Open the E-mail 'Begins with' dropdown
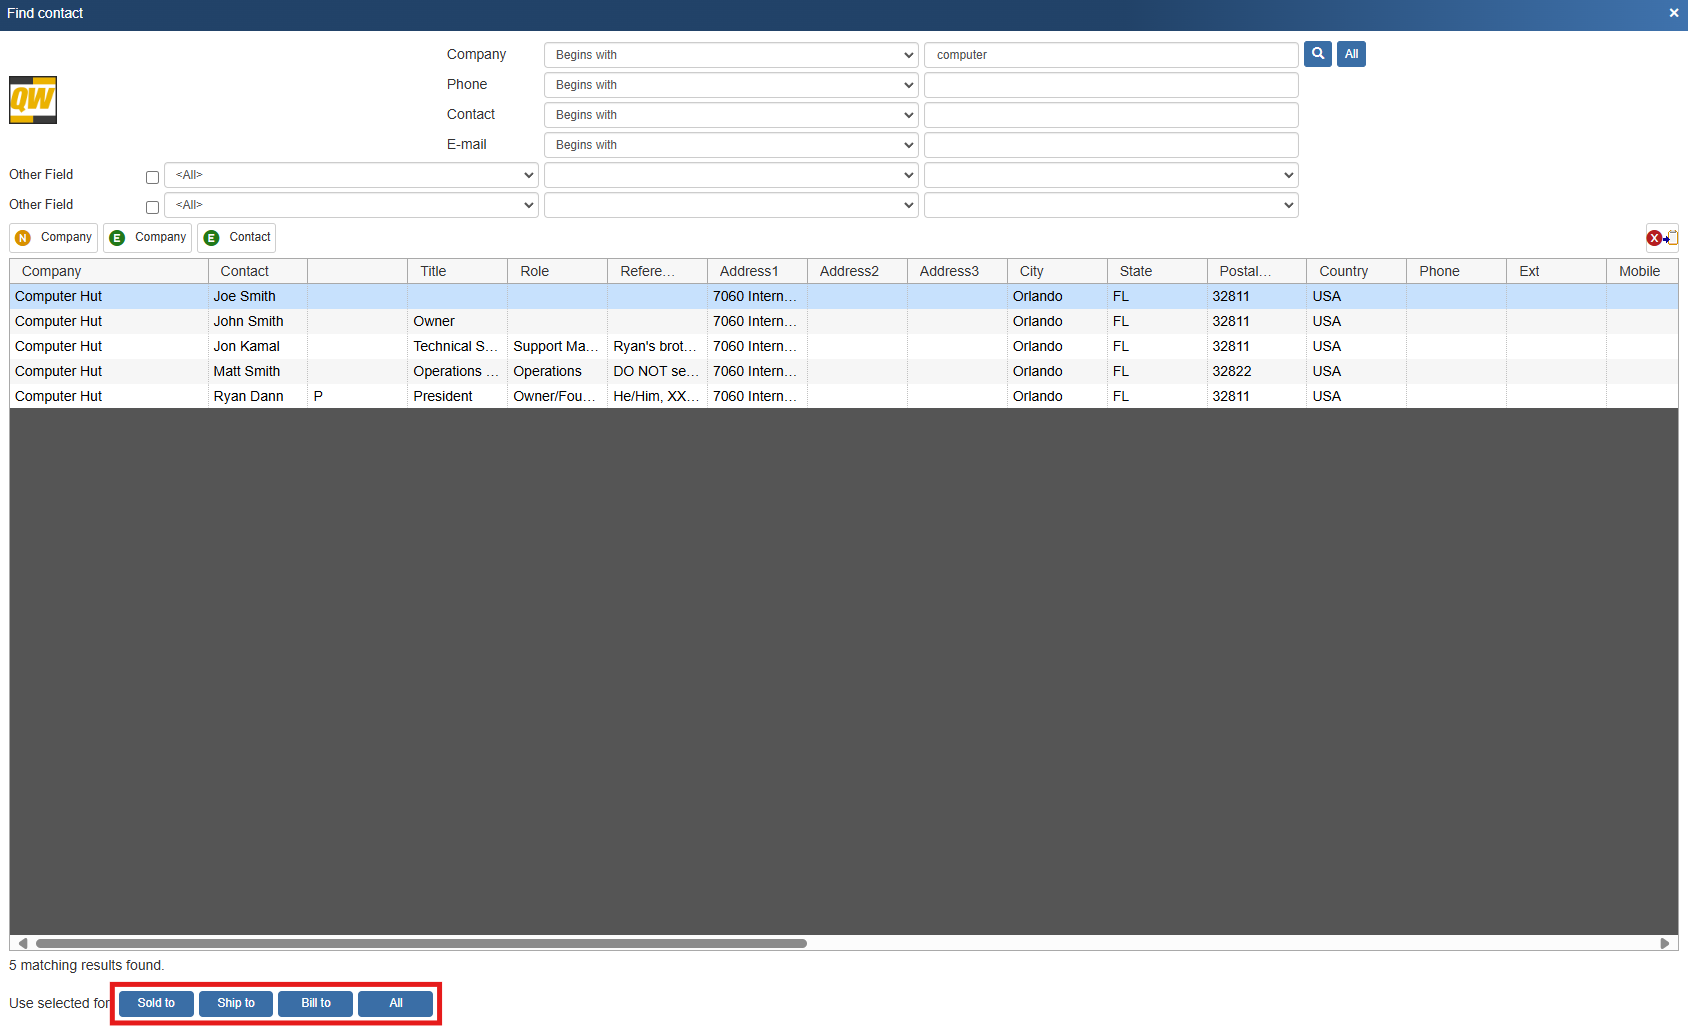The image size is (1688, 1026). (730, 145)
